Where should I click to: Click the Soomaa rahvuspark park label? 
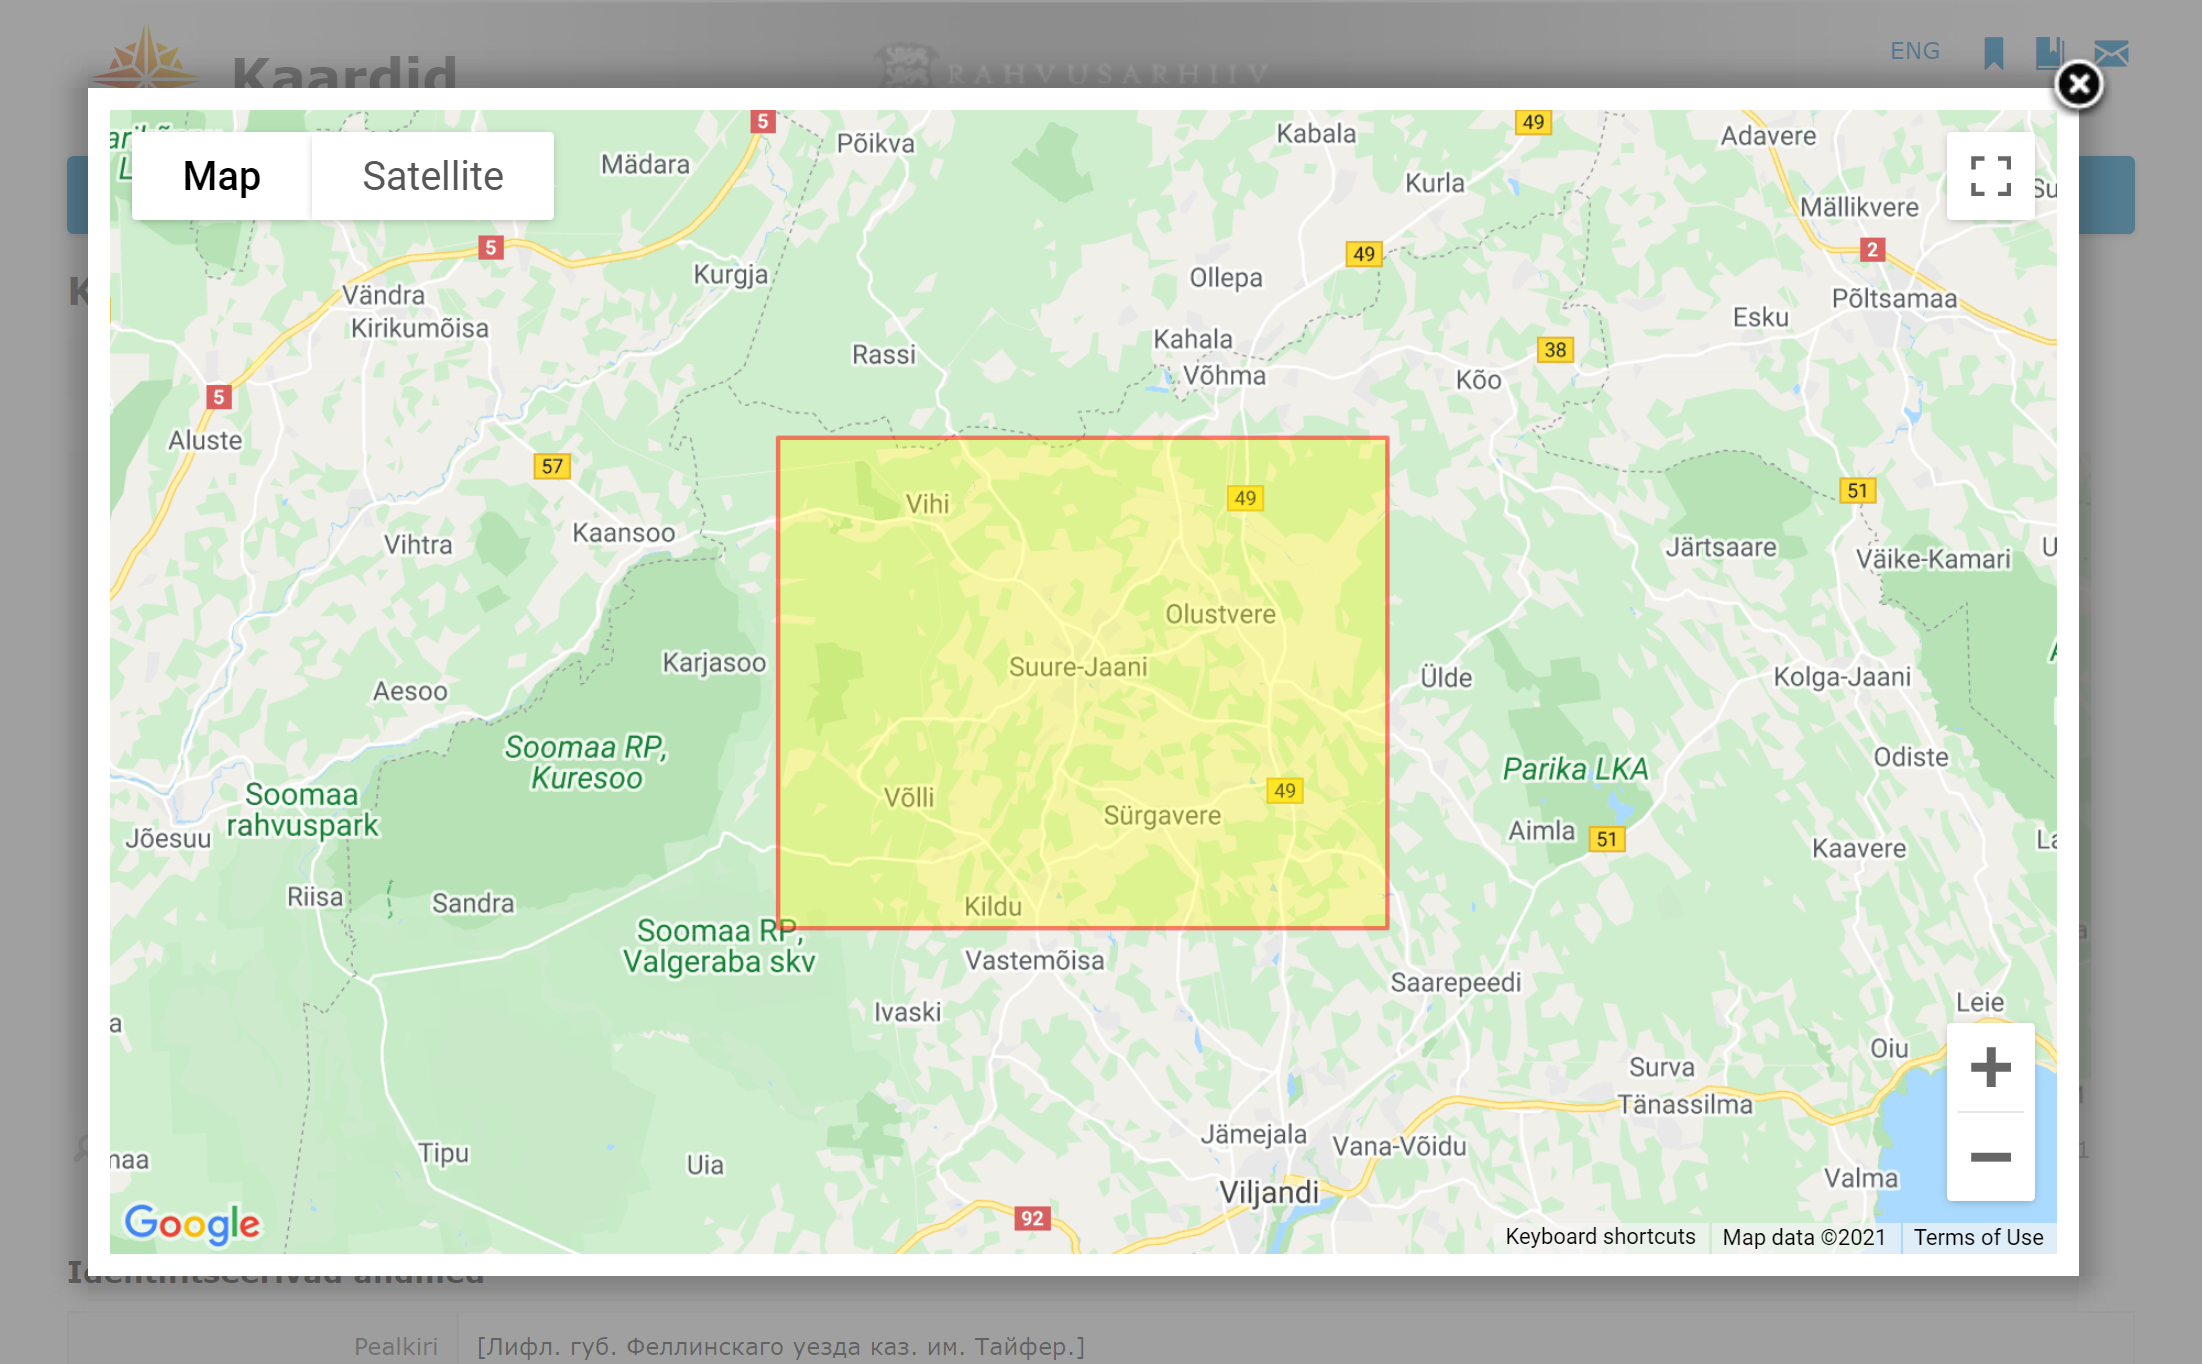(x=302, y=809)
